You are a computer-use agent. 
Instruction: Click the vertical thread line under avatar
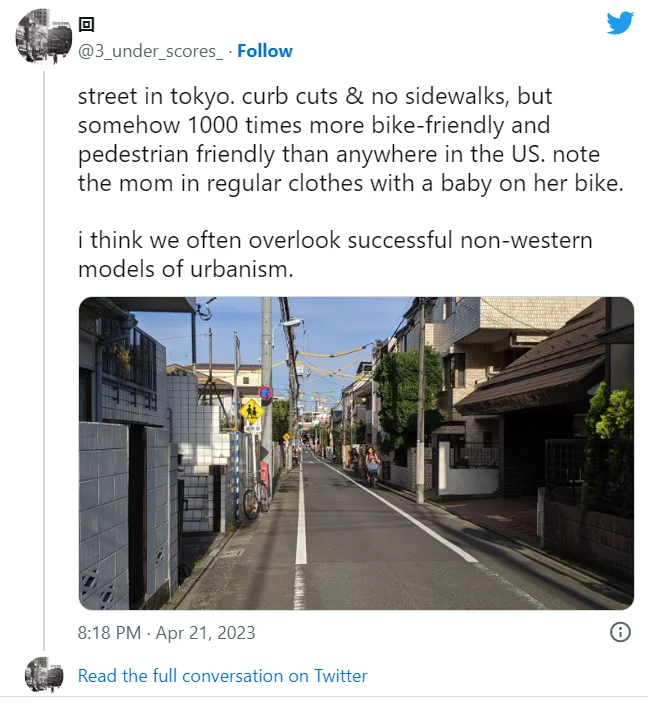tap(44, 360)
